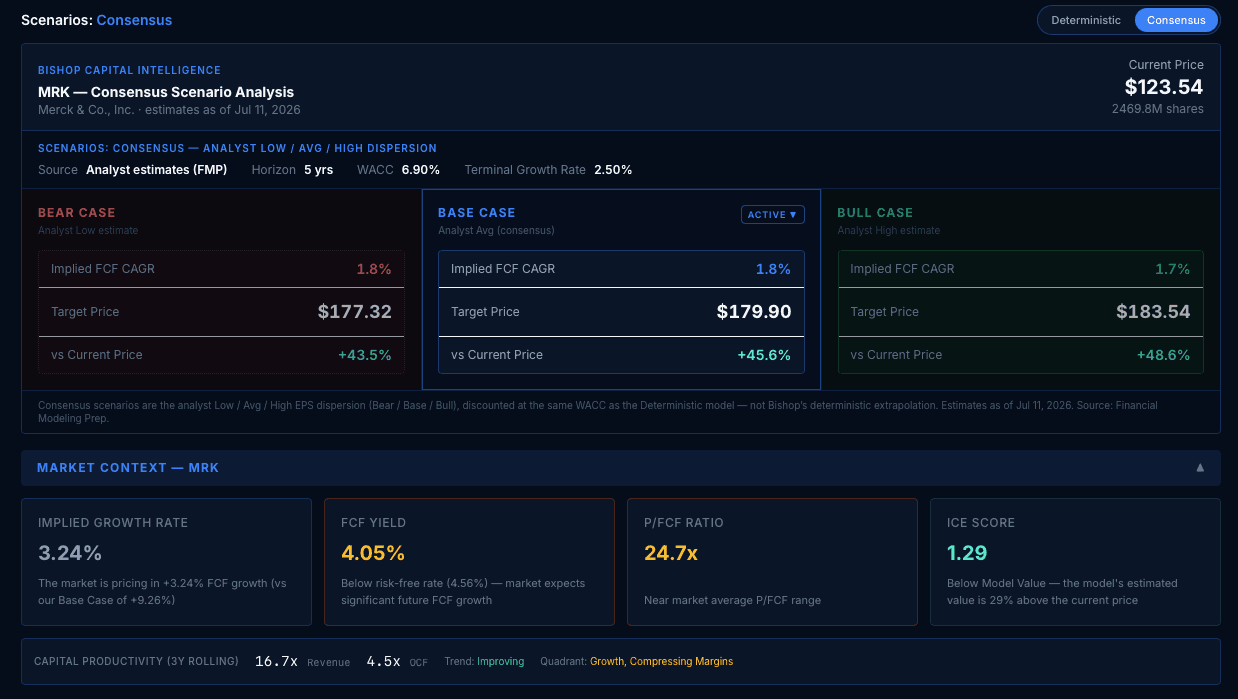This screenshot has height=699, width=1238.
Task: Click the +48.6% vs Current Price value
Action: tap(1163, 355)
